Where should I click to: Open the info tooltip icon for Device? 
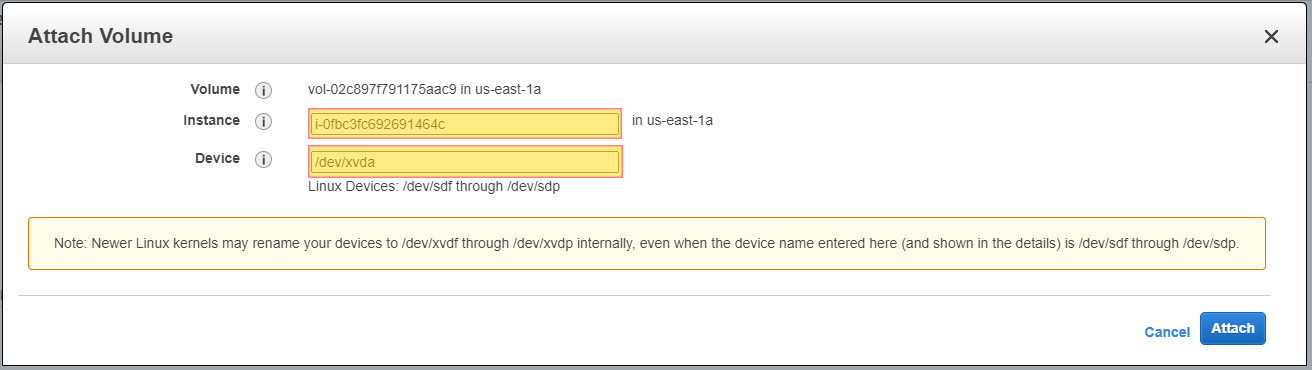click(264, 160)
